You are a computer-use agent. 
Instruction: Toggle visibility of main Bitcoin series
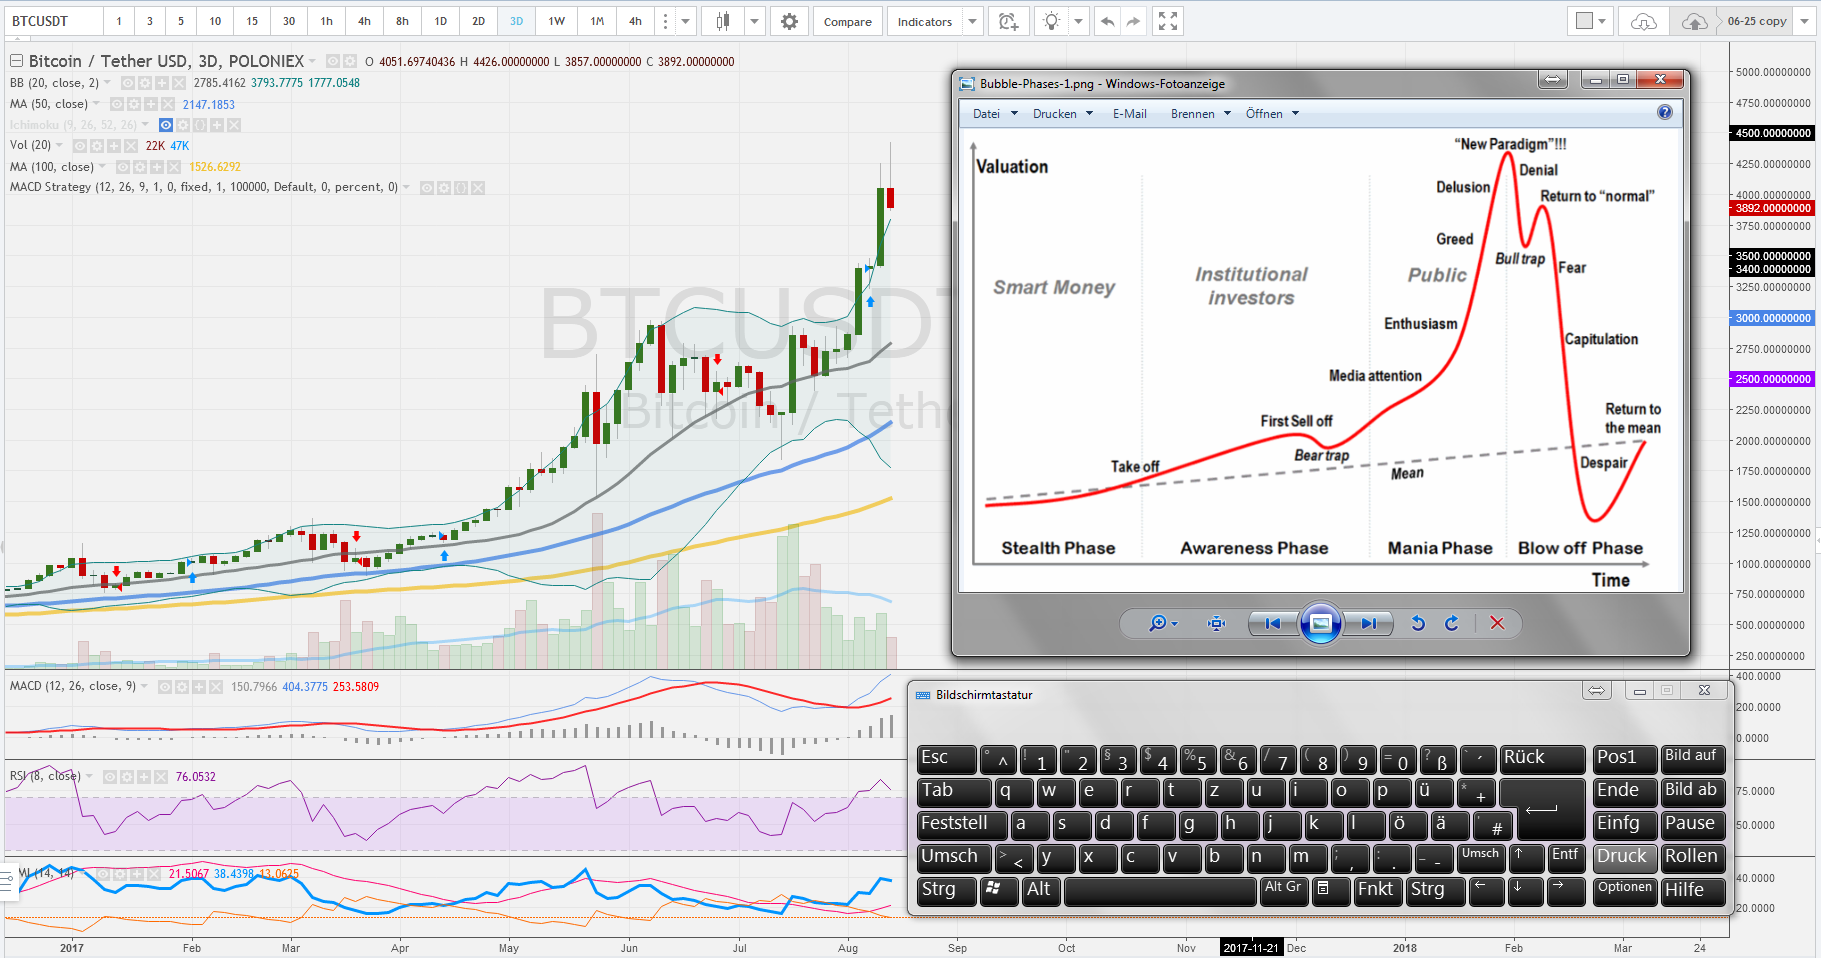[333, 61]
